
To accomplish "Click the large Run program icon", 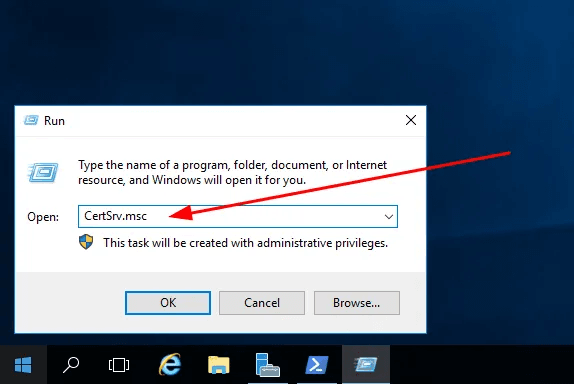I will [x=43, y=173].
